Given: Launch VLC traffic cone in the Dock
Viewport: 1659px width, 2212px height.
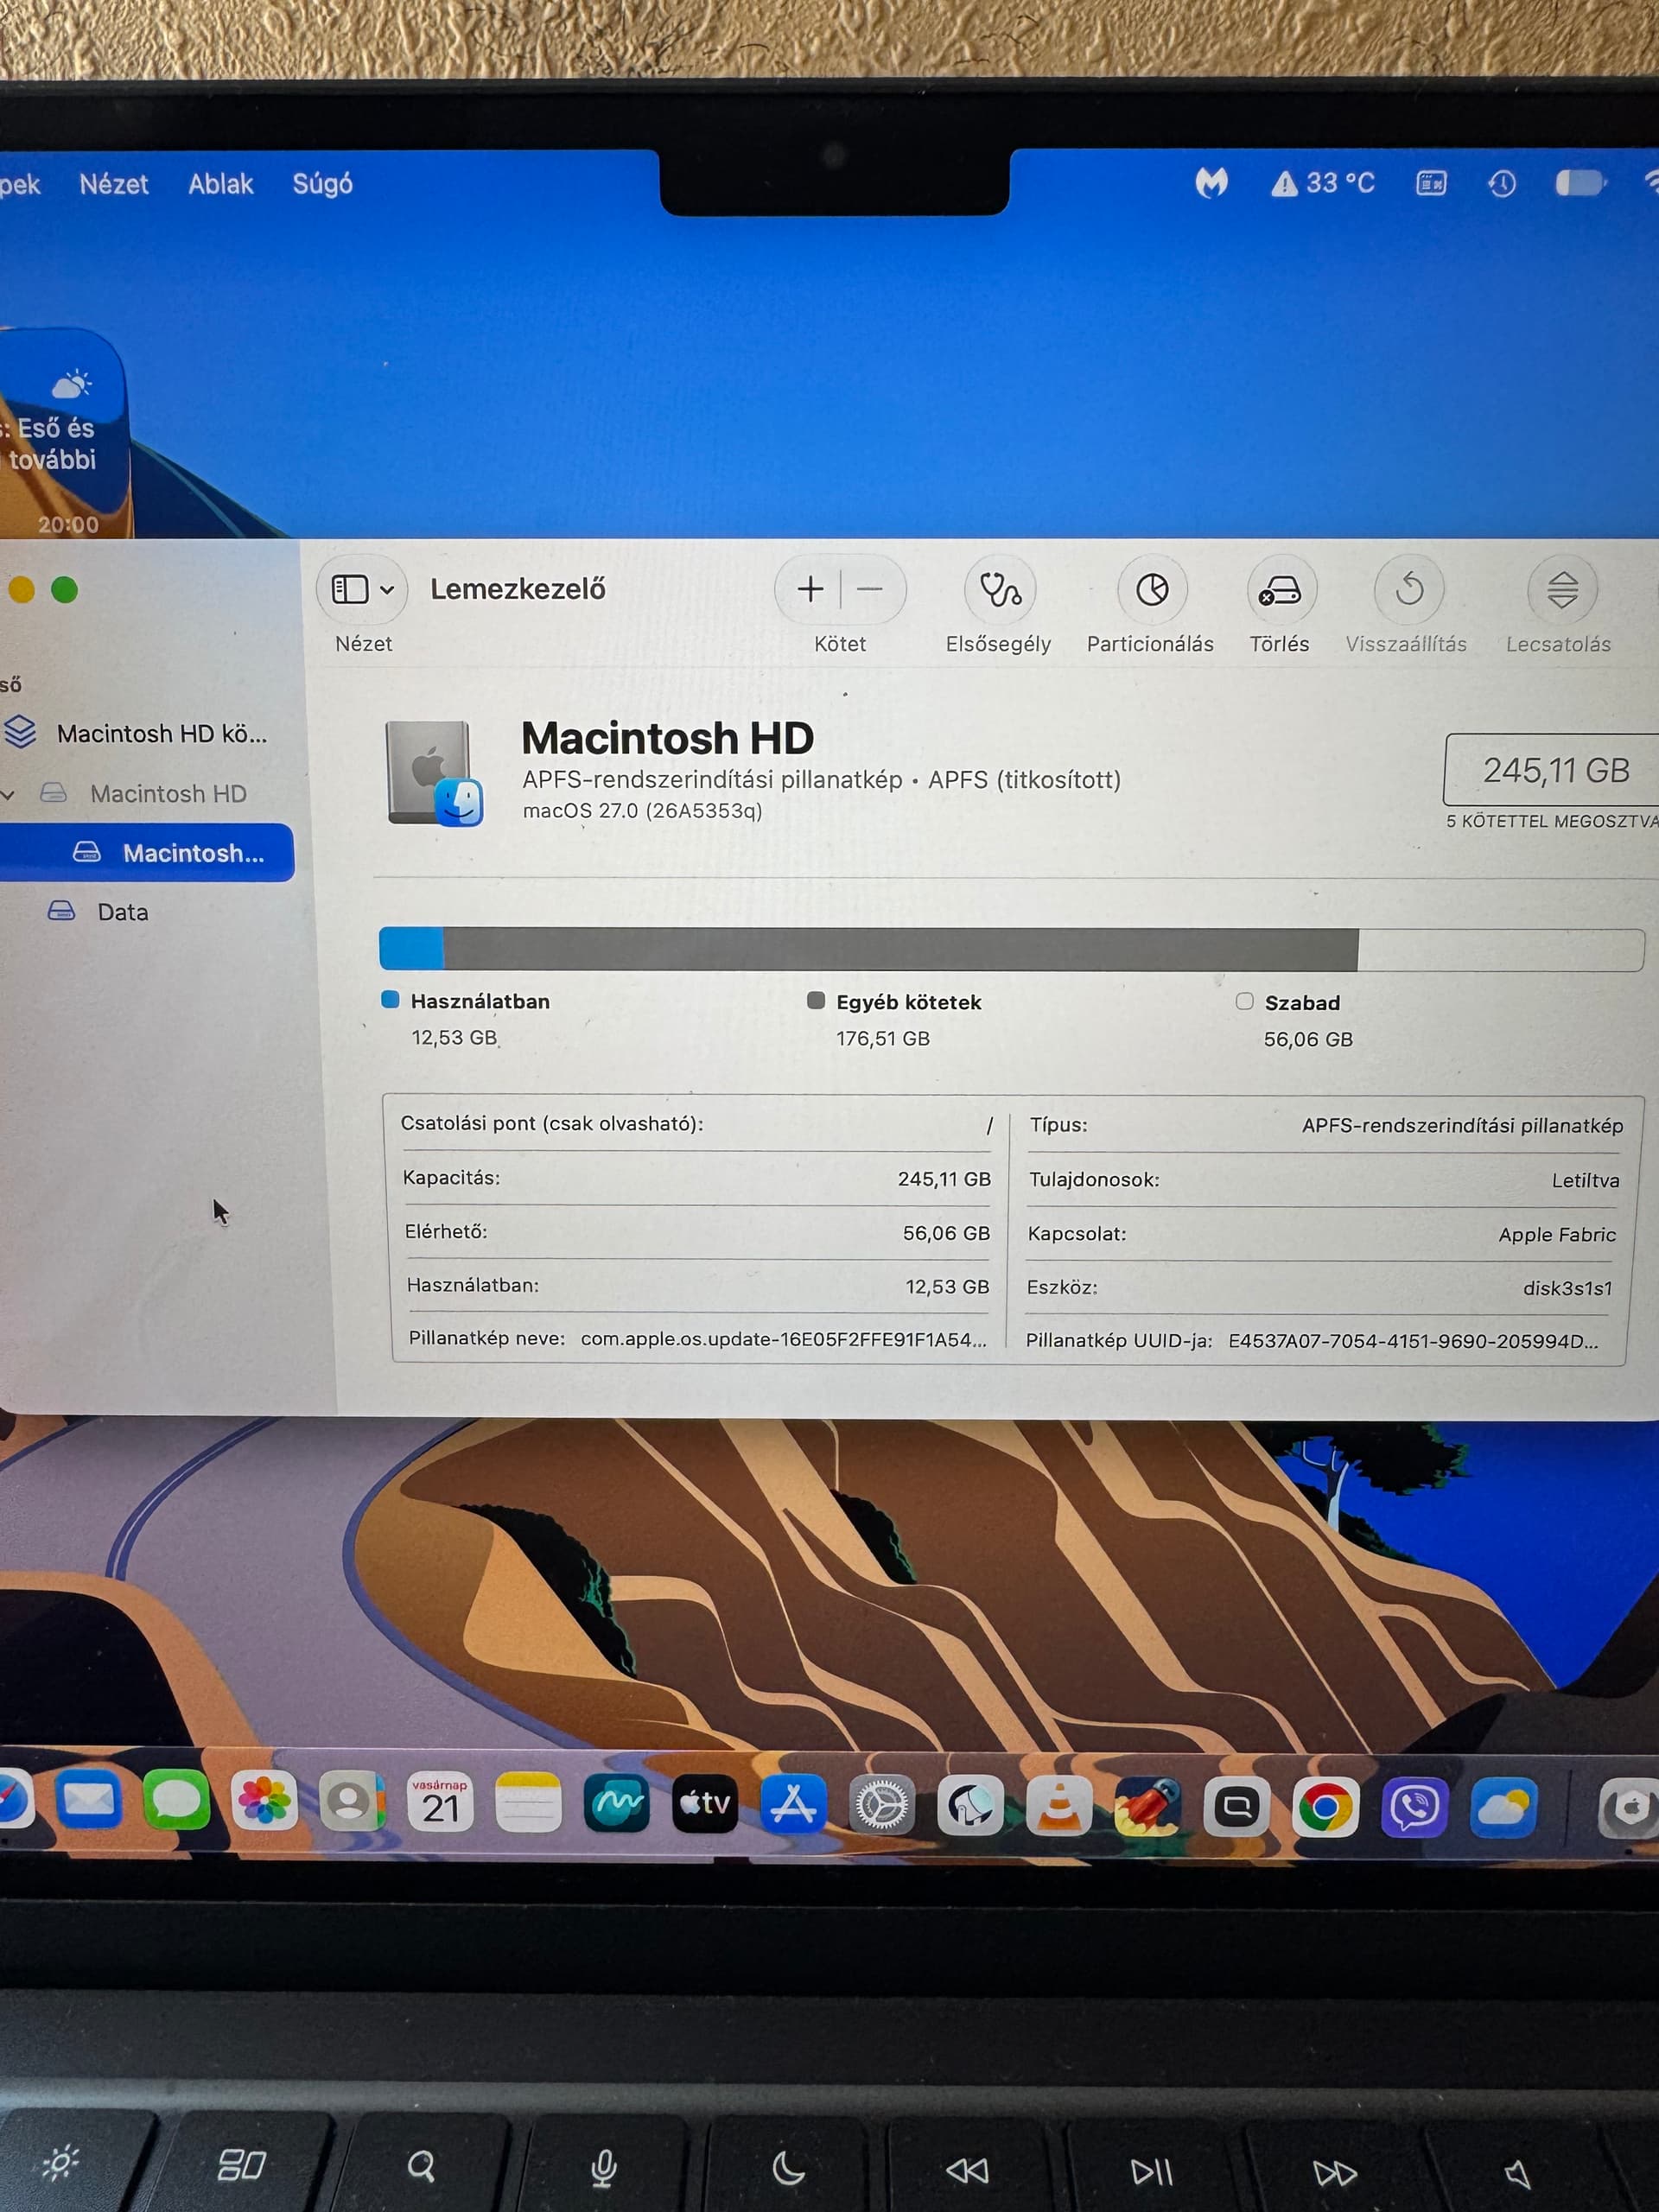Looking at the screenshot, I should (1059, 1807).
